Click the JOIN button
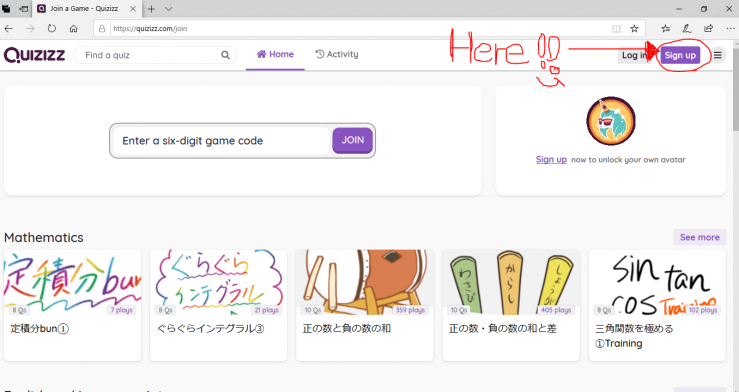The width and height of the screenshot is (739, 392). click(353, 140)
